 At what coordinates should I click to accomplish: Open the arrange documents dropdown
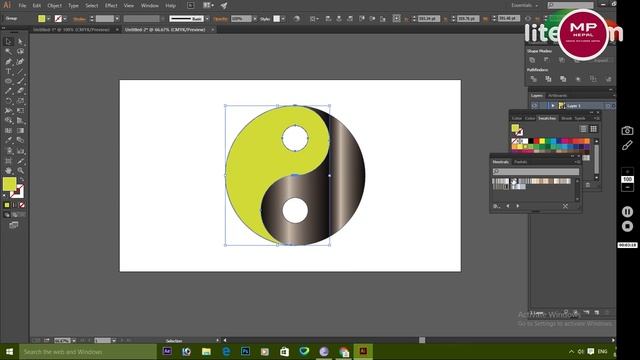pos(209,6)
